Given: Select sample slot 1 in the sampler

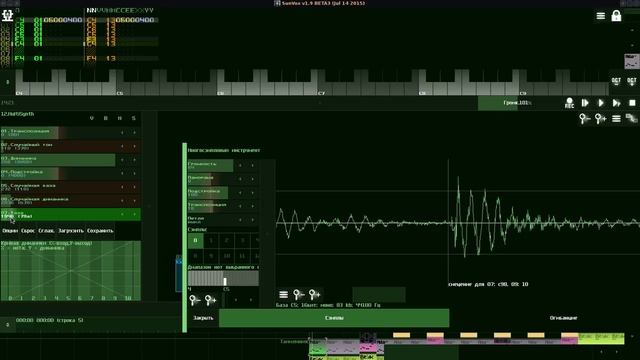Looking at the screenshot, I should point(211,240).
